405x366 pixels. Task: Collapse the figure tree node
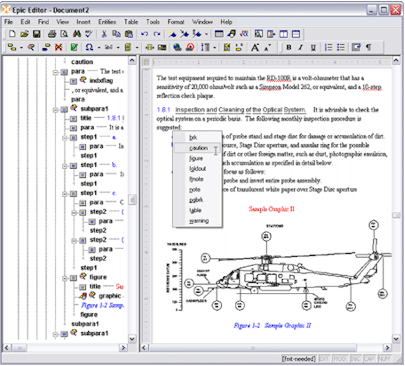(x=65, y=277)
